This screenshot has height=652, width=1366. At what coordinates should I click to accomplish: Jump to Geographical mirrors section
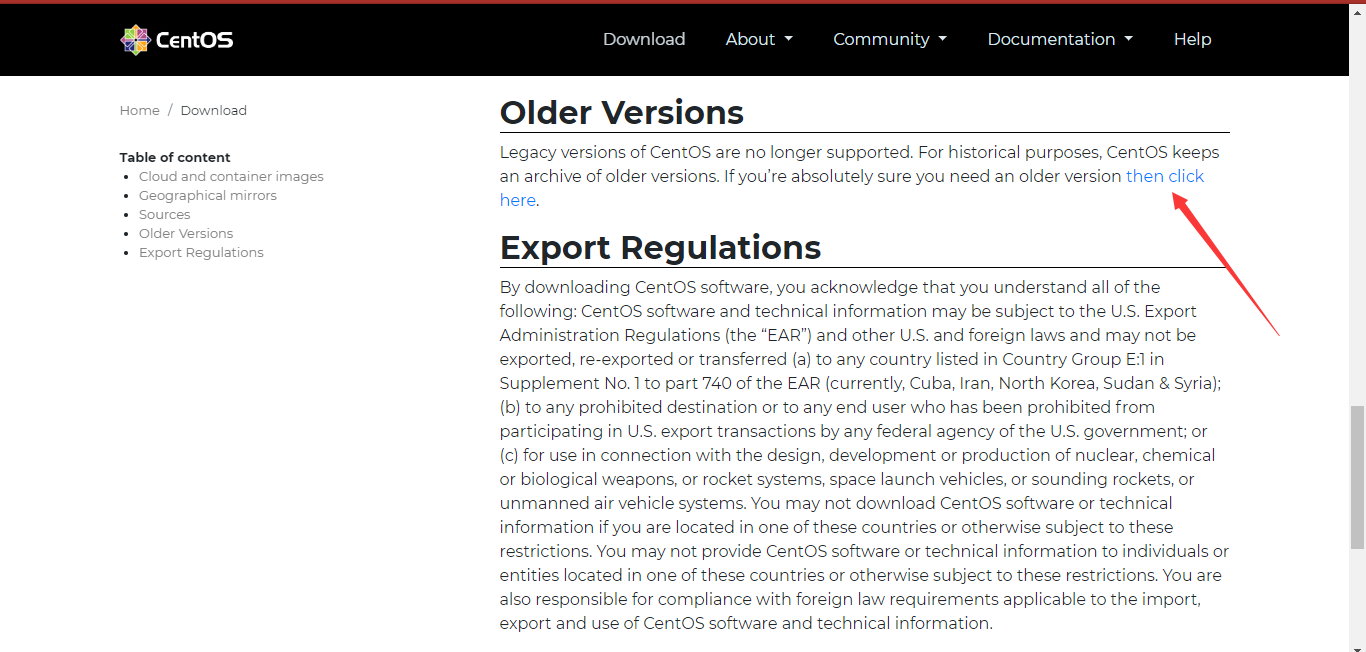coord(208,195)
